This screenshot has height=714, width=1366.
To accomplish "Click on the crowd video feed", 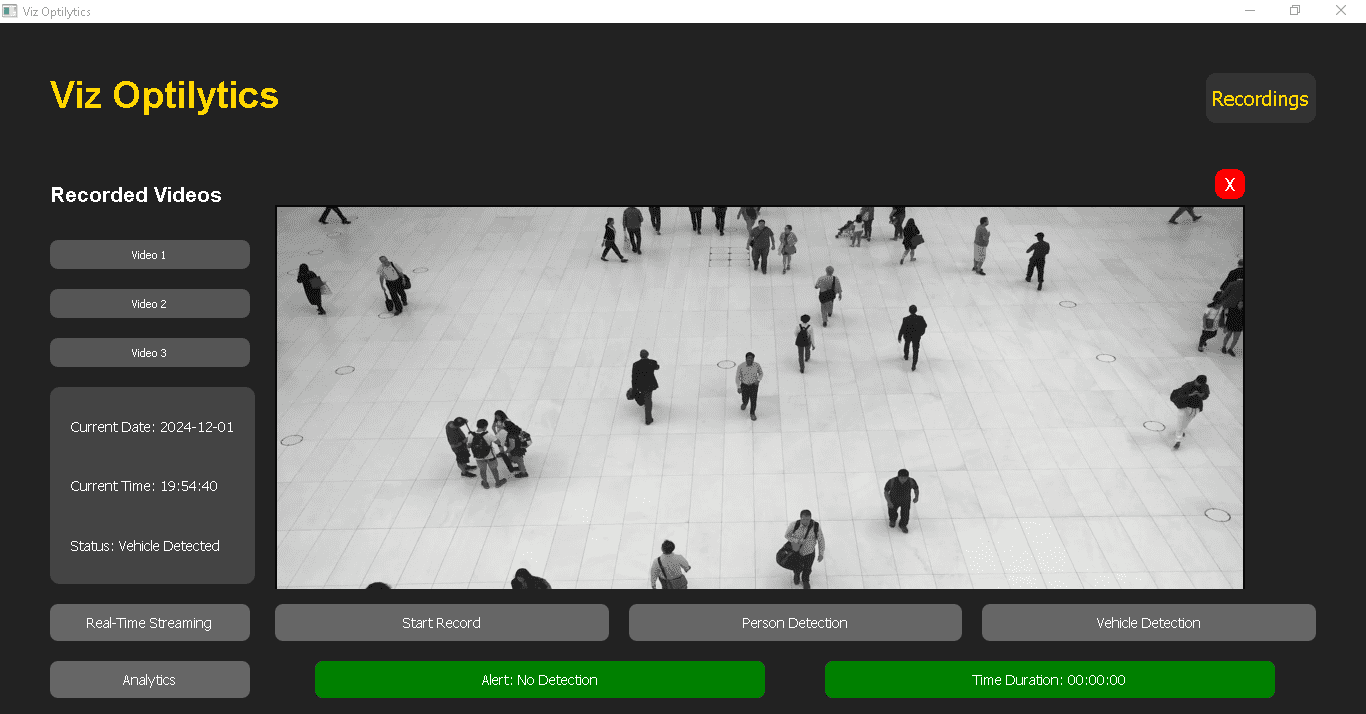I will click(760, 398).
